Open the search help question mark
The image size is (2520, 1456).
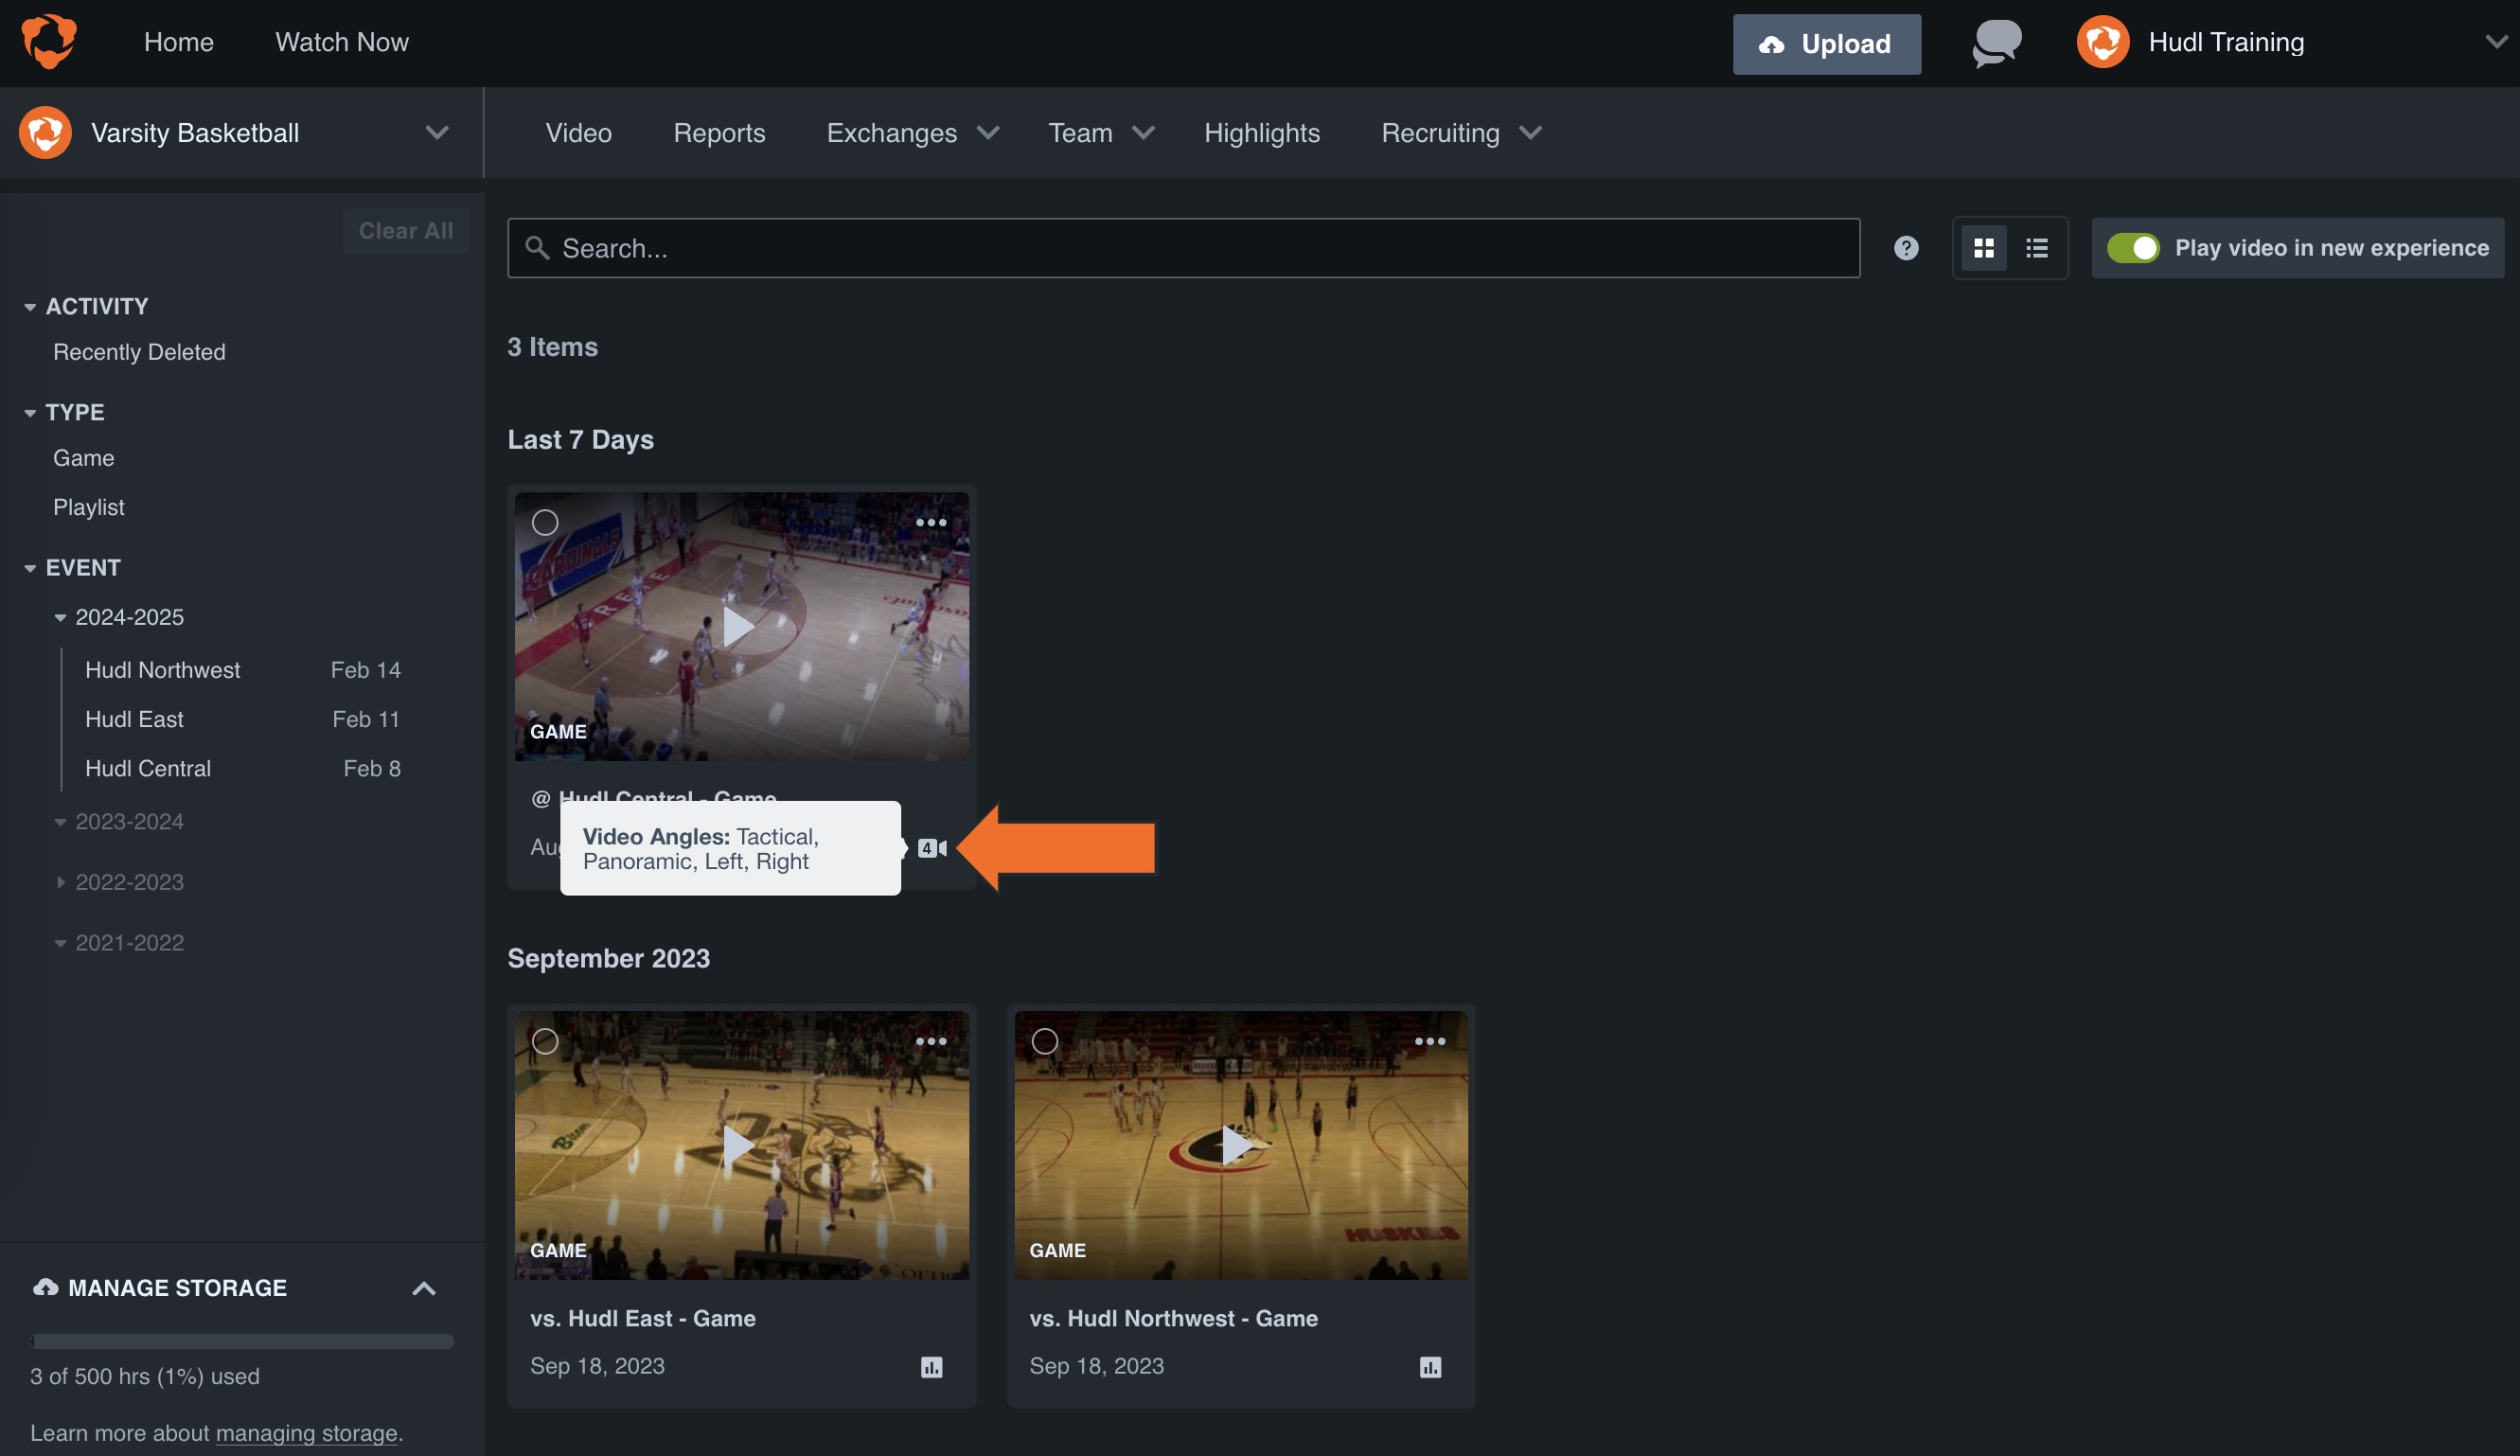1905,247
